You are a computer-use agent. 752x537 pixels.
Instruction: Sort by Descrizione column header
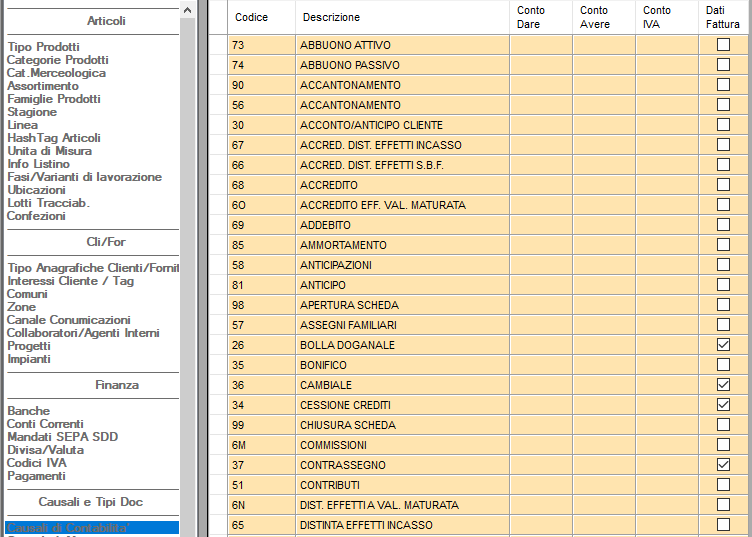pyautogui.click(x=331, y=17)
